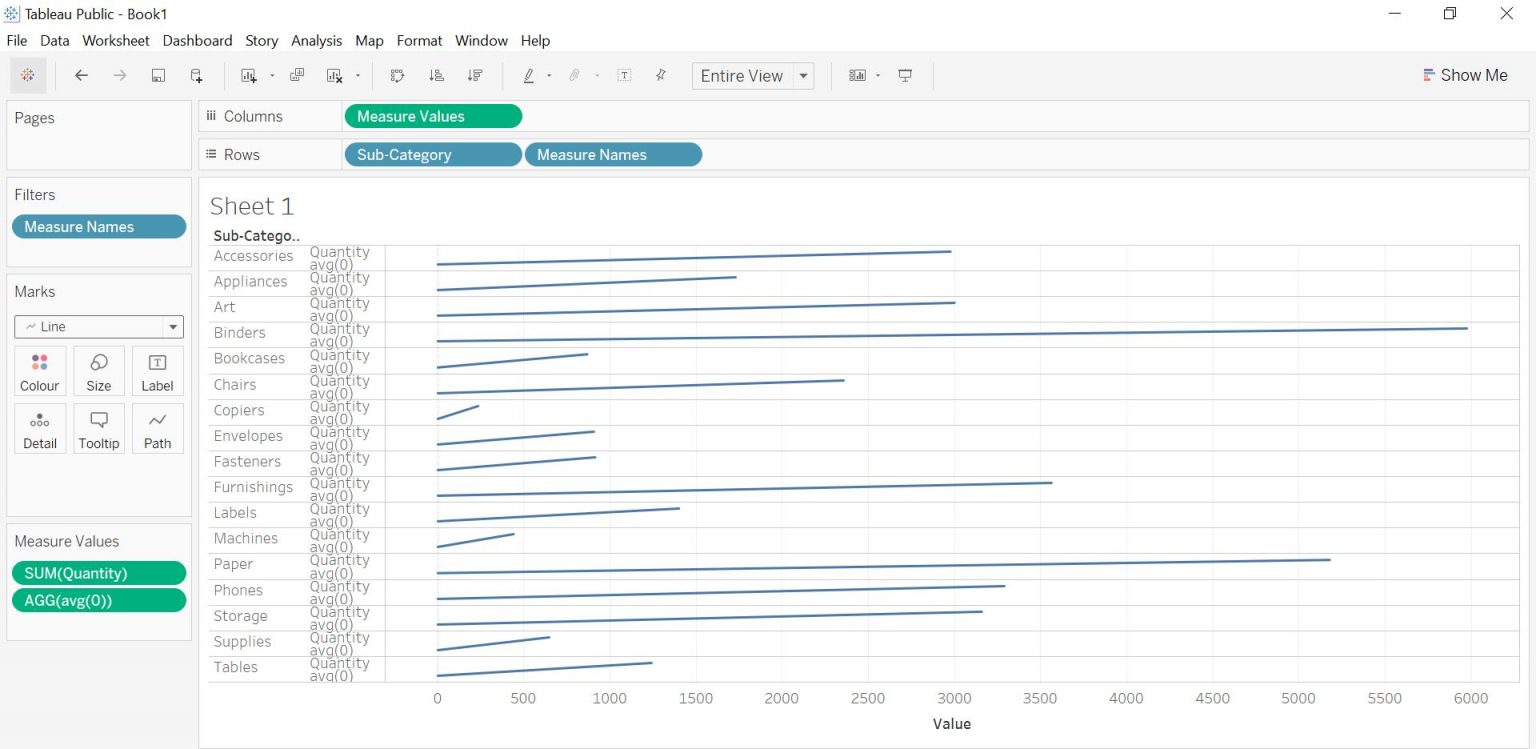Open the Entire View fit dropdown
The width and height of the screenshot is (1536, 749).
coord(804,75)
